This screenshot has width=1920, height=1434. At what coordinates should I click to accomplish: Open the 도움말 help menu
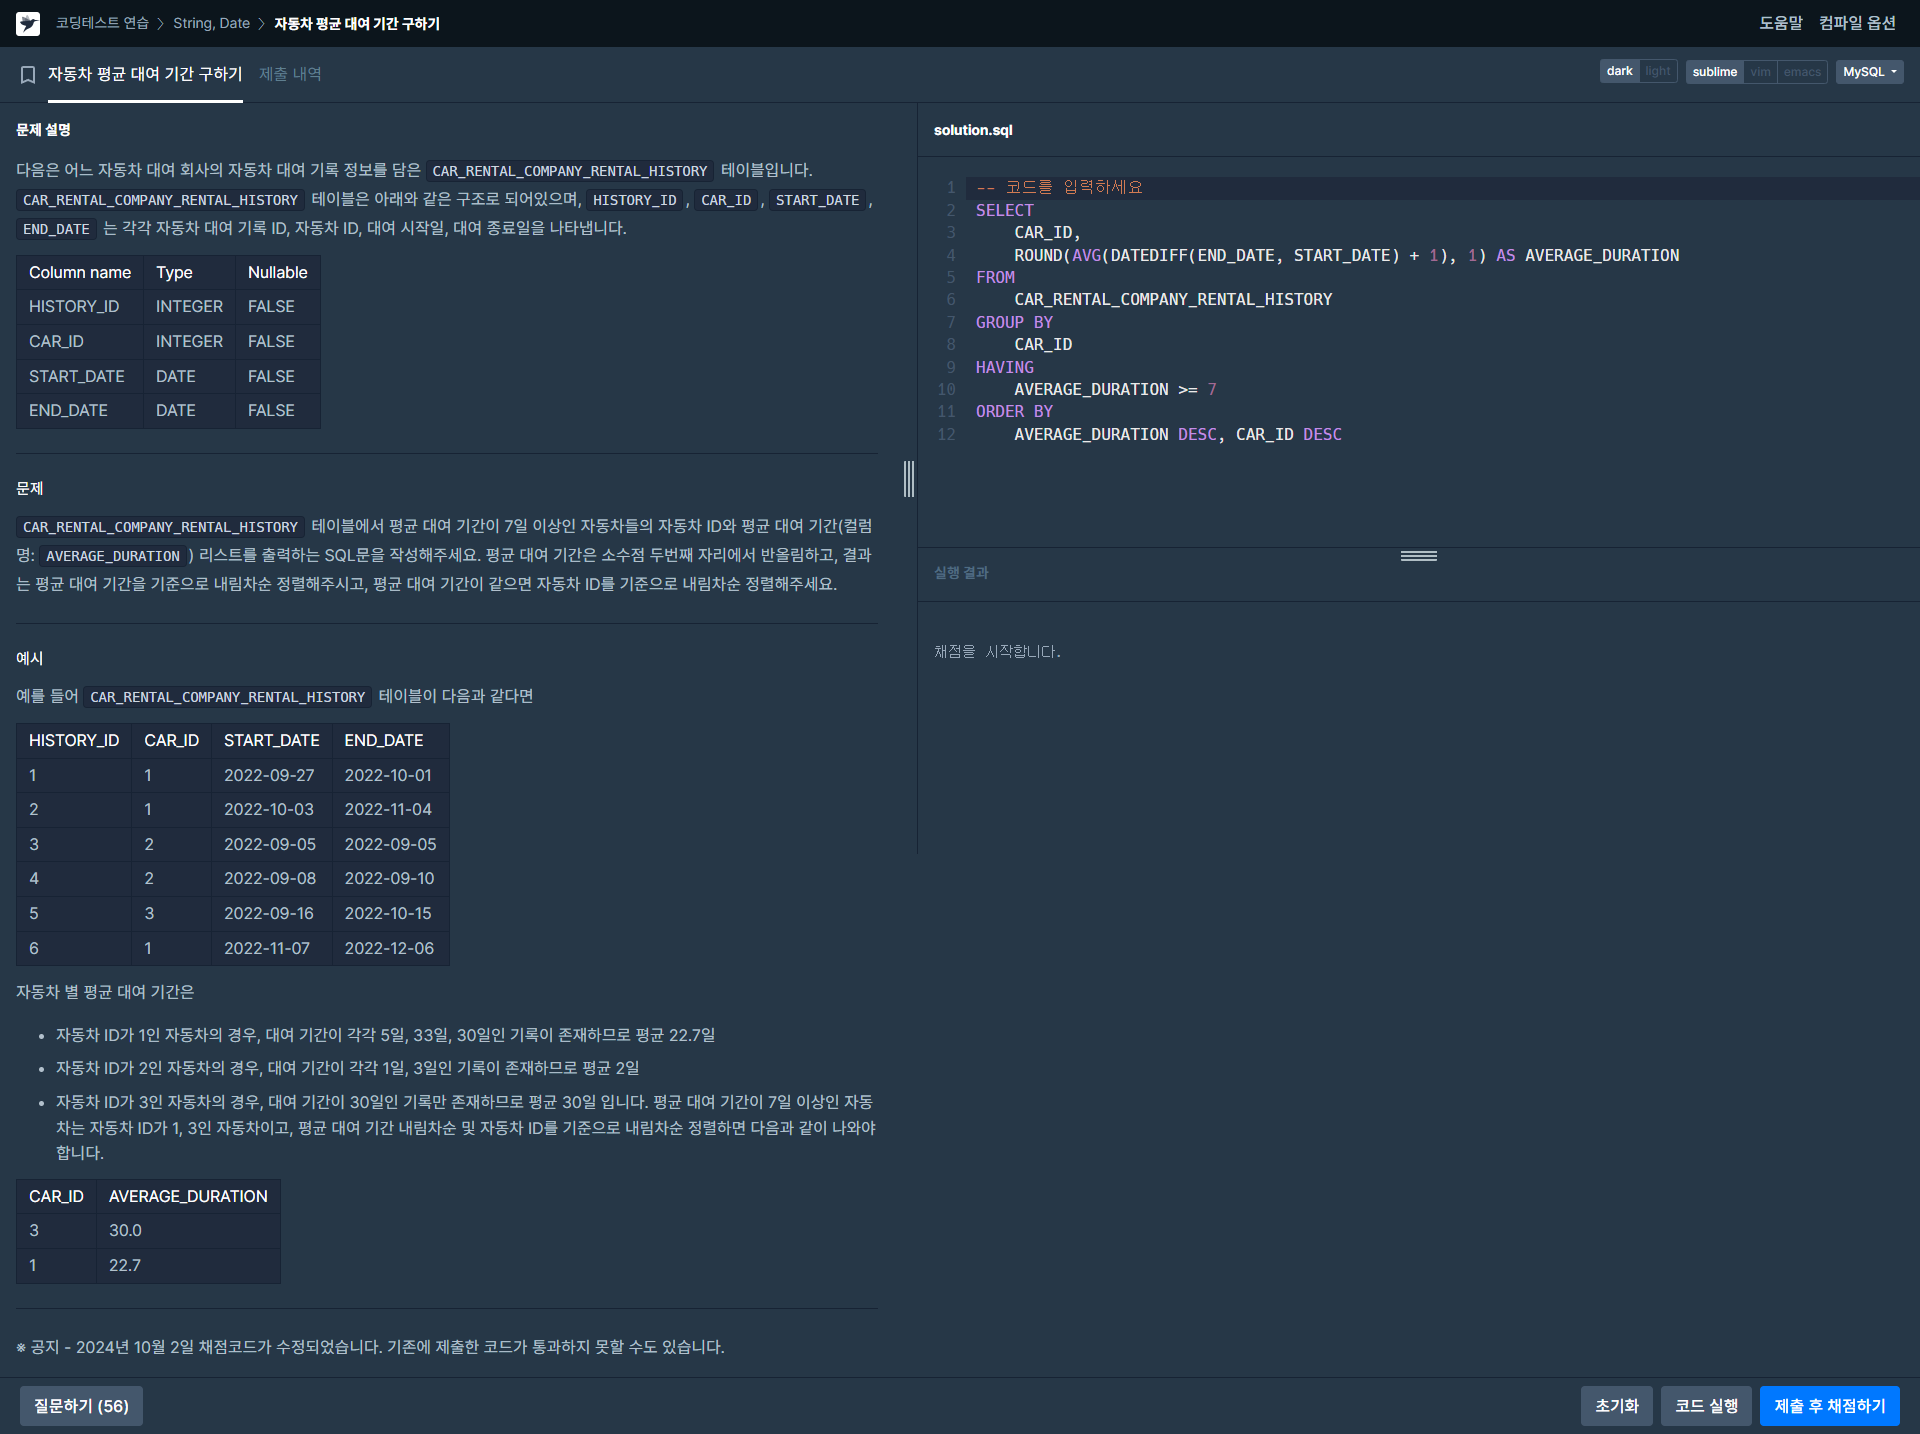pyautogui.click(x=1780, y=23)
